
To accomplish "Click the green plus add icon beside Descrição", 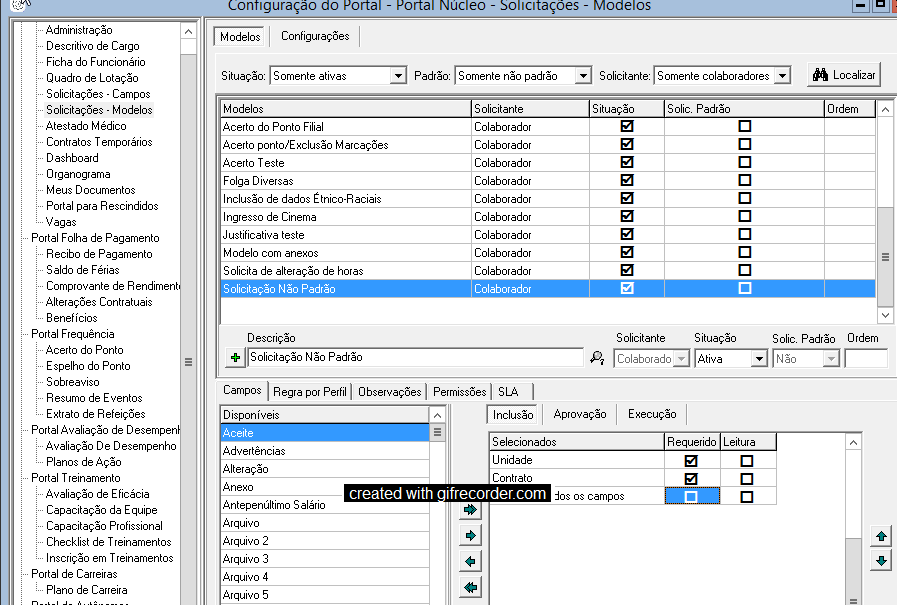I will [x=235, y=358].
